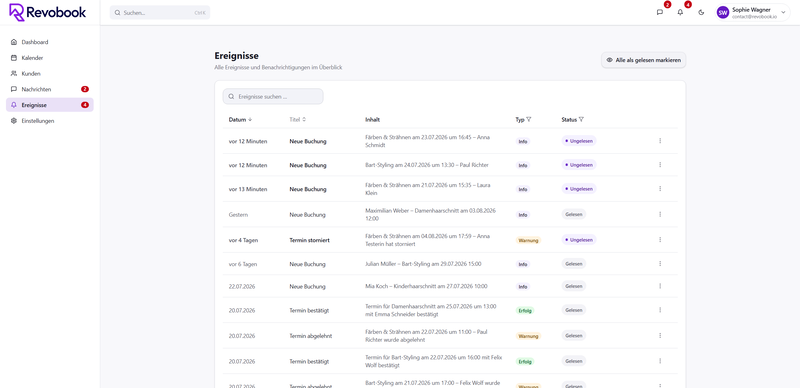This screenshot has height=388, width=800.
Task: Focus the Ereignisse suchen field
Action: 273,96
